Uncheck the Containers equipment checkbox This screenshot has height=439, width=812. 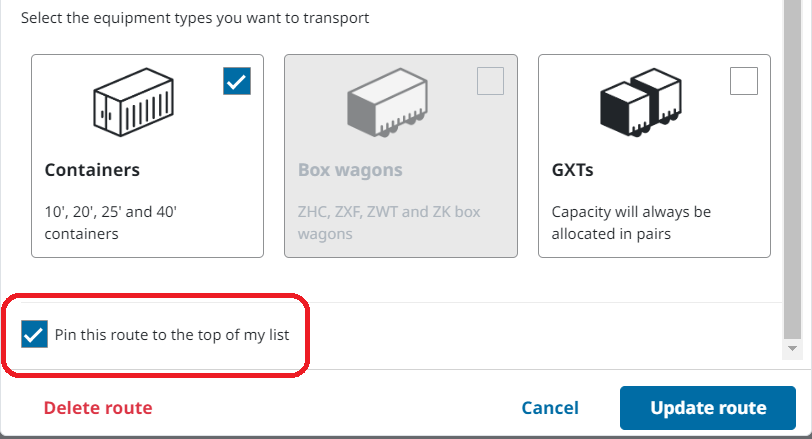(x=237, y=82)
